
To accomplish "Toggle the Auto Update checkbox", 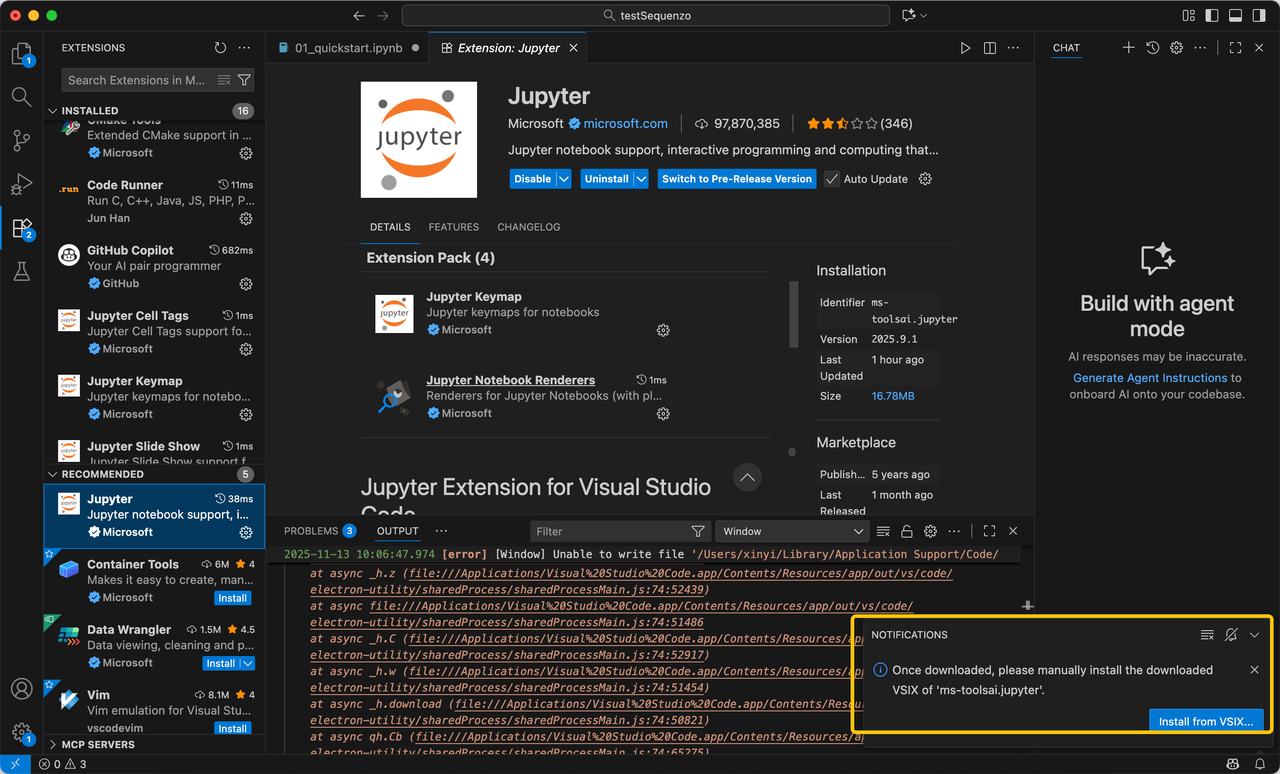I will 832,179.
